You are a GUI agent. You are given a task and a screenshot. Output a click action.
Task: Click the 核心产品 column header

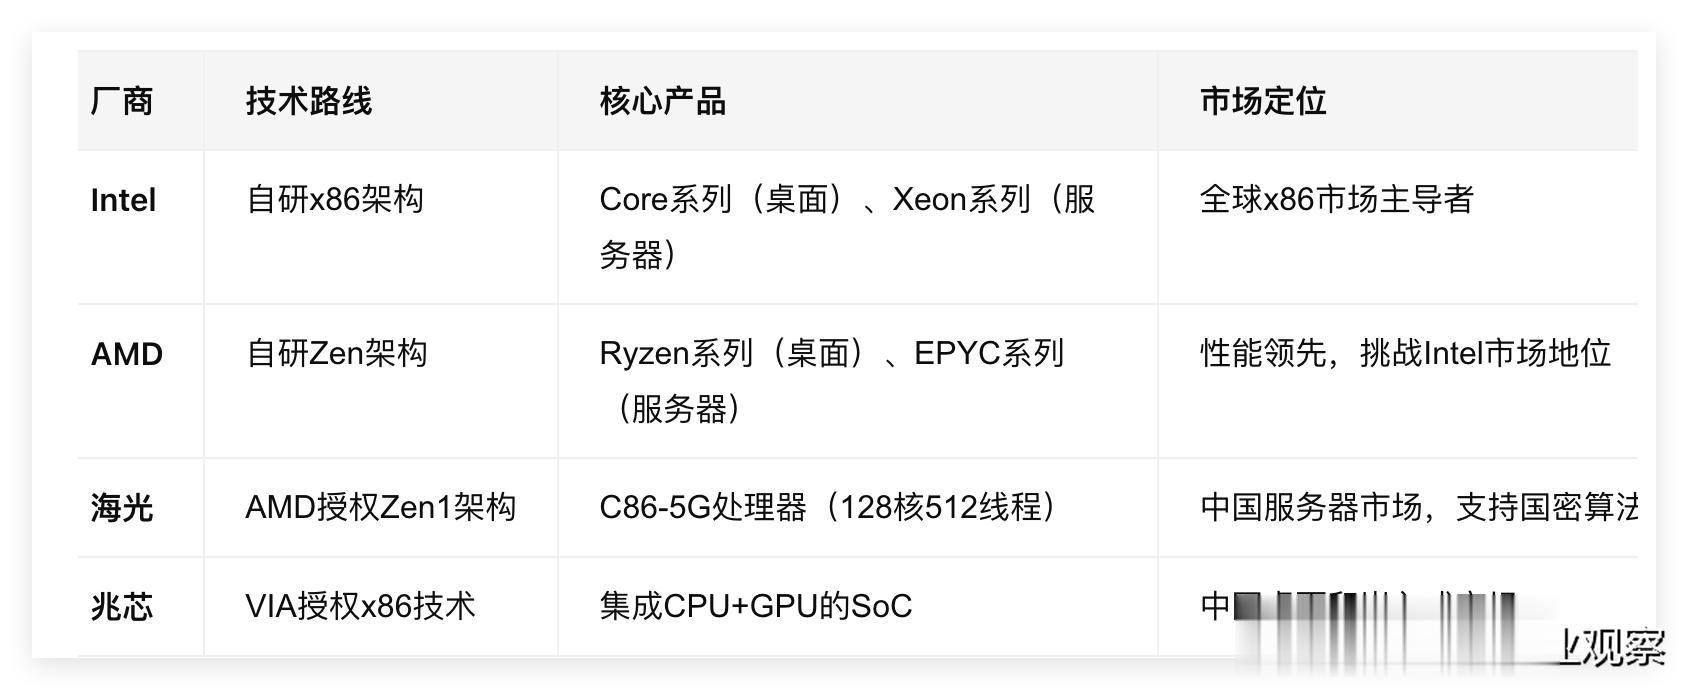(x=662, y=101)
